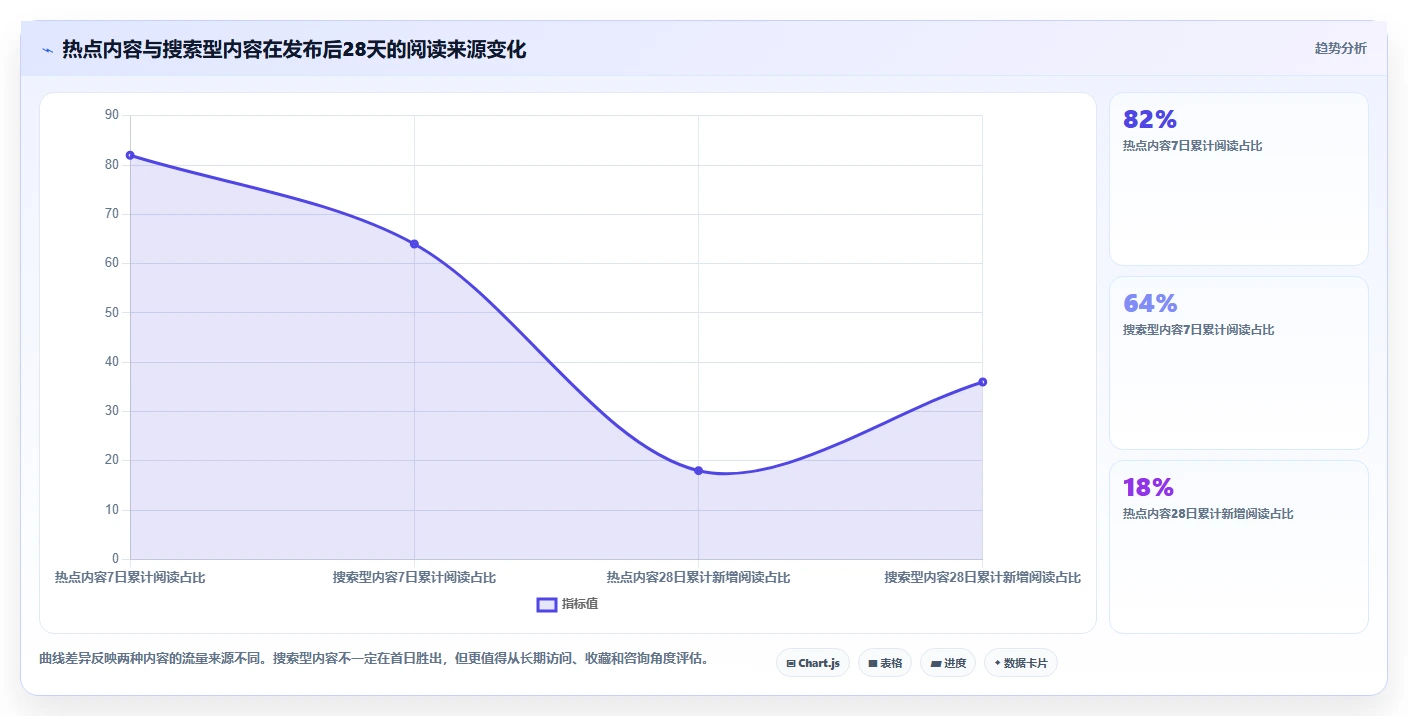This screenshot has height=716, width=1408.
Task: Click x-axis label 搜索型内容7日累计阅读占比
Action: coord(414,577)
